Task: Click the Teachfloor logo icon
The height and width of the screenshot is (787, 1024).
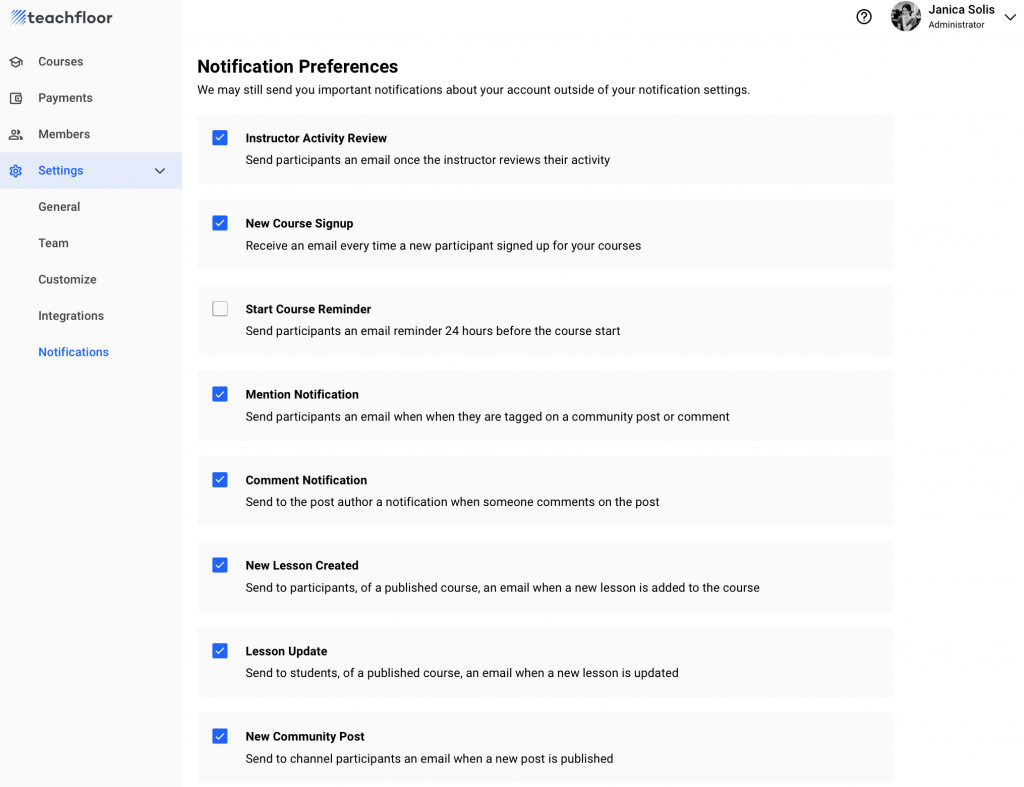Action: (x=19, y=17)
